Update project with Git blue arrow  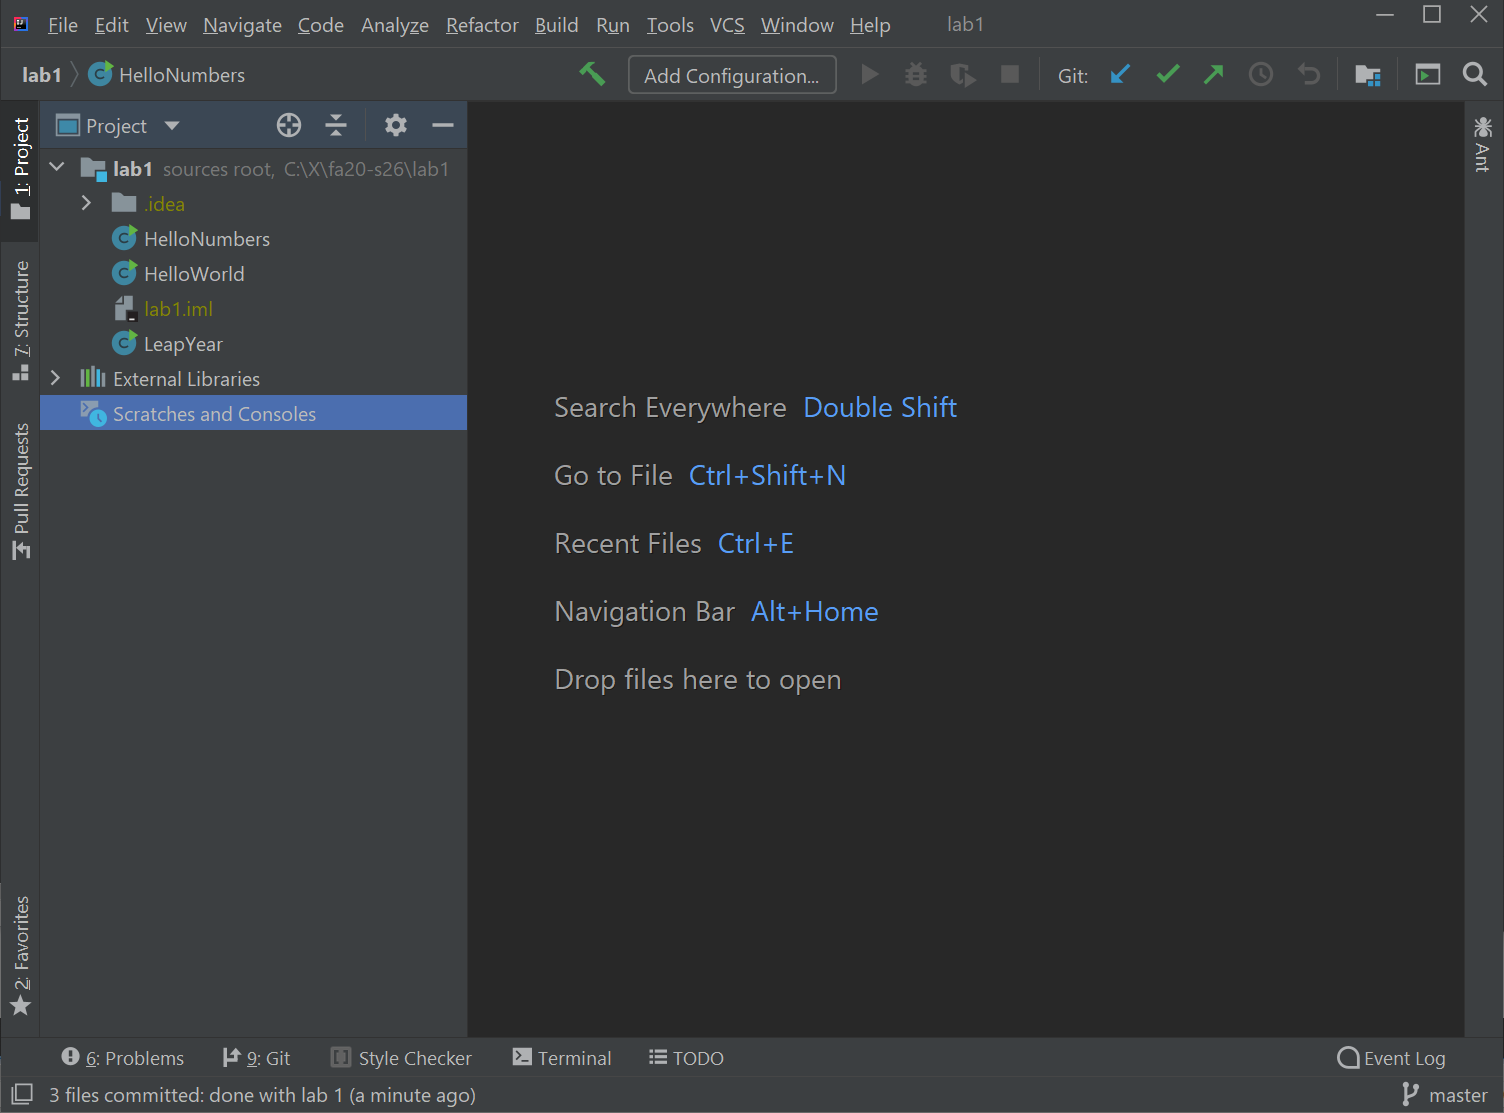point(1121,74)
